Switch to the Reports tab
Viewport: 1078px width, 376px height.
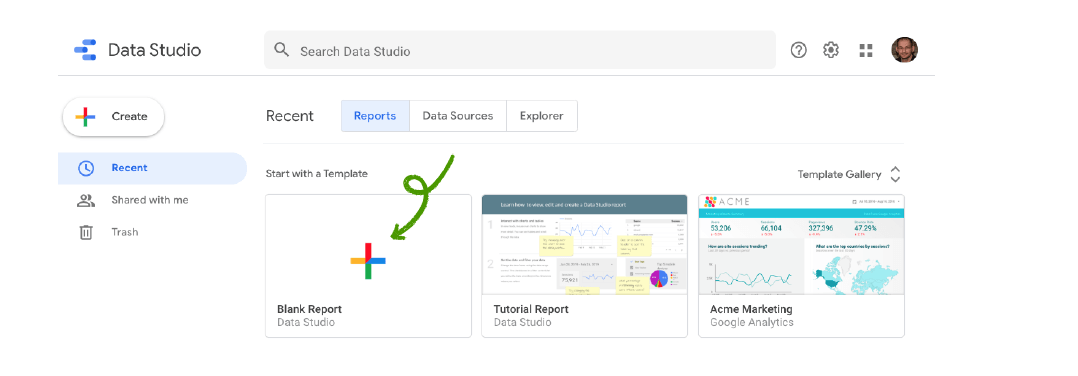point(375,115)
